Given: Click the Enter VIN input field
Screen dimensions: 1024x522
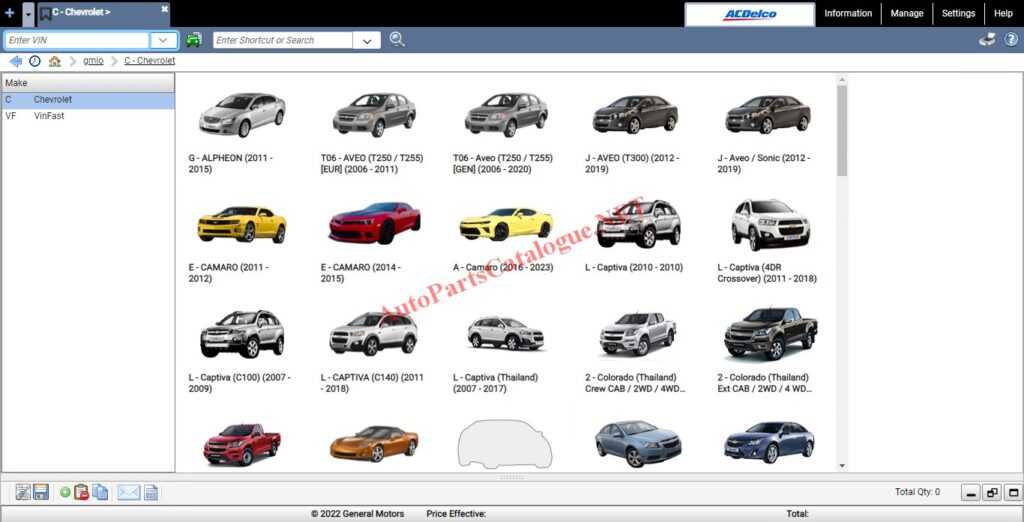Looking at the screenshot, I should click(x=77, y=40).
